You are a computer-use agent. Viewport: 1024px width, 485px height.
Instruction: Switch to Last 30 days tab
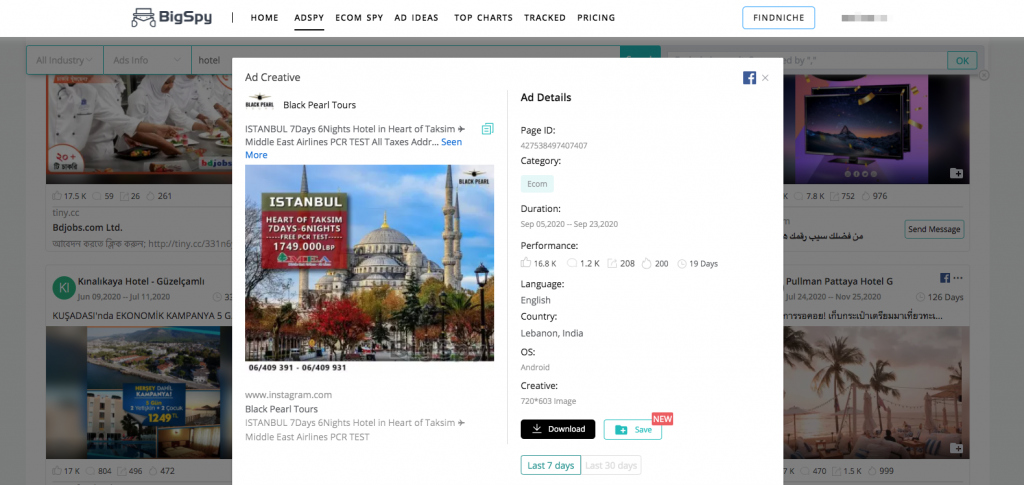coord(611,465)
